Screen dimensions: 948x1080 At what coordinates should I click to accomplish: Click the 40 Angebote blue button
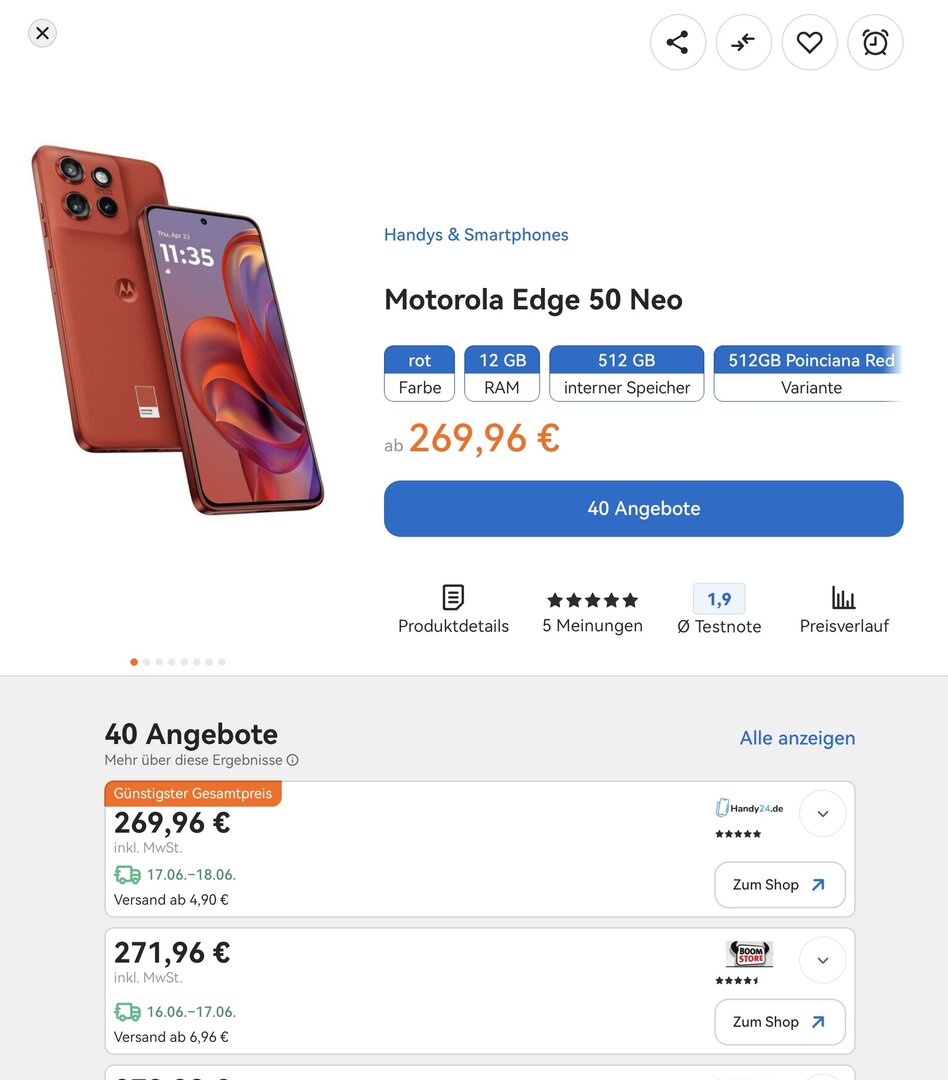pyautogui.click(x=643, y=509)
